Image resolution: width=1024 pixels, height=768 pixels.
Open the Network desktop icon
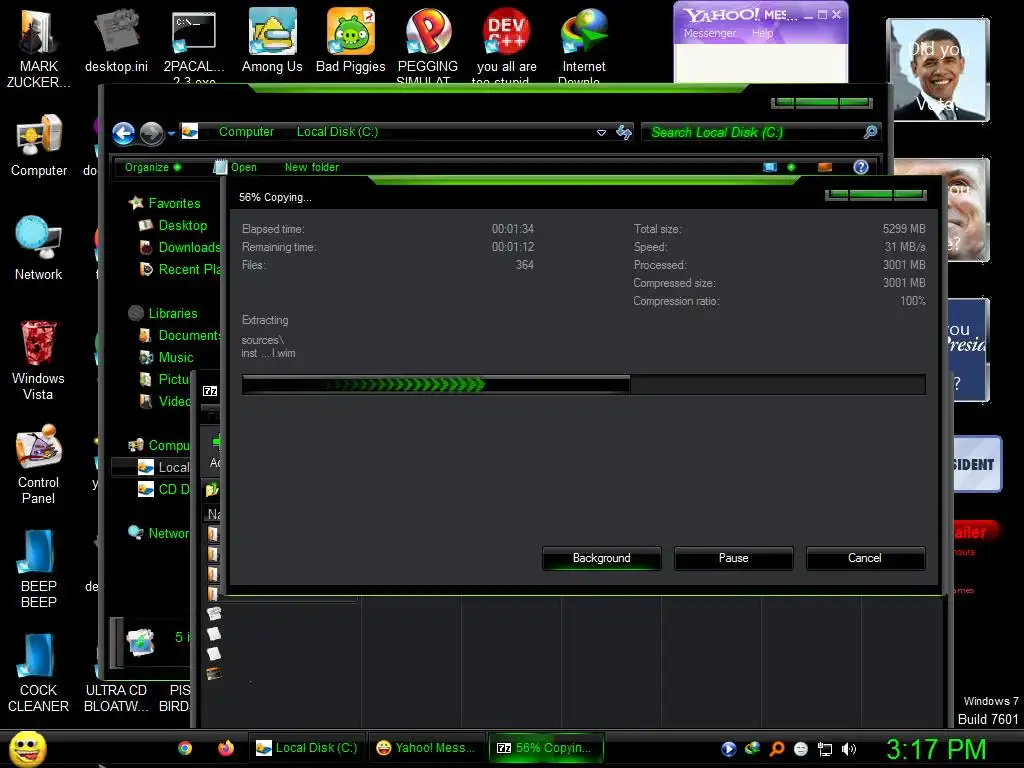pyautogui.click(x=39, y=248)
